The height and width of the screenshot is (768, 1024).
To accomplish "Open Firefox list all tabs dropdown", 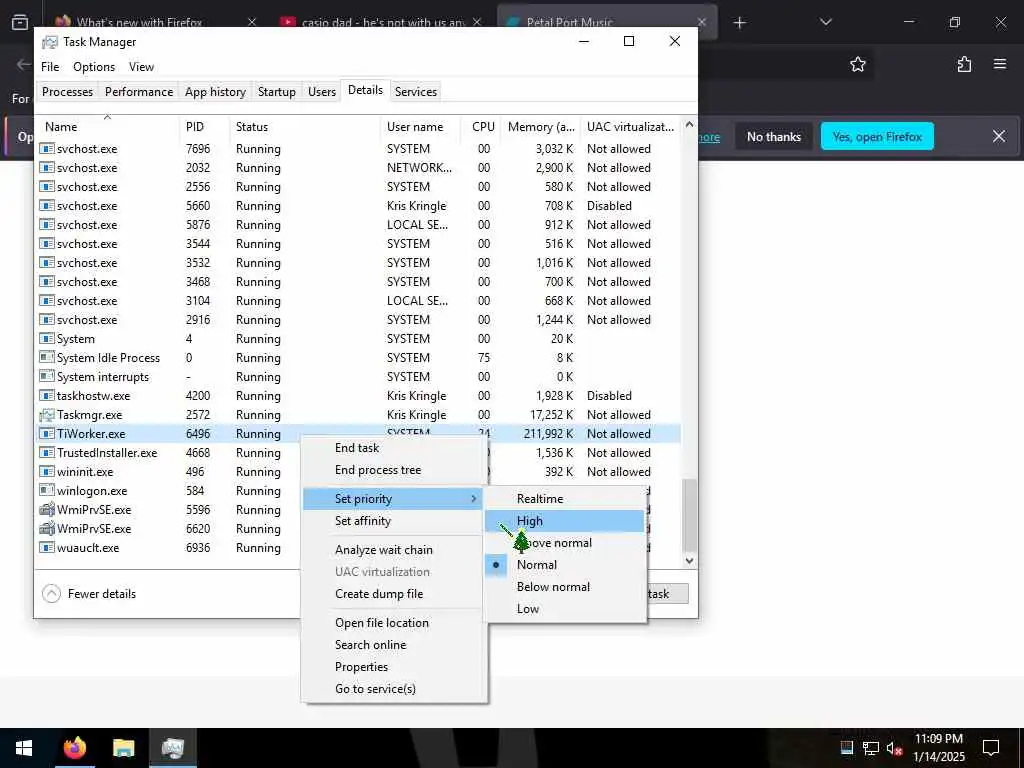I will click(x=825, y=23).
